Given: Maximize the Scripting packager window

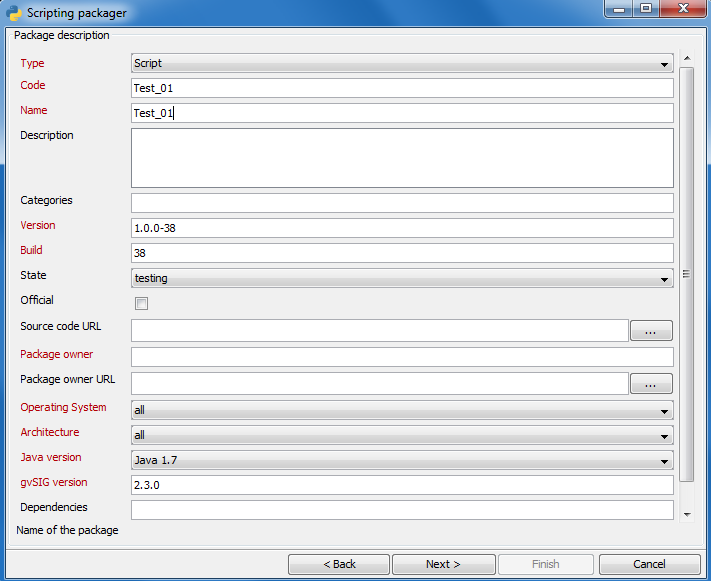Looking at the screenshot, I should point(646,9).
